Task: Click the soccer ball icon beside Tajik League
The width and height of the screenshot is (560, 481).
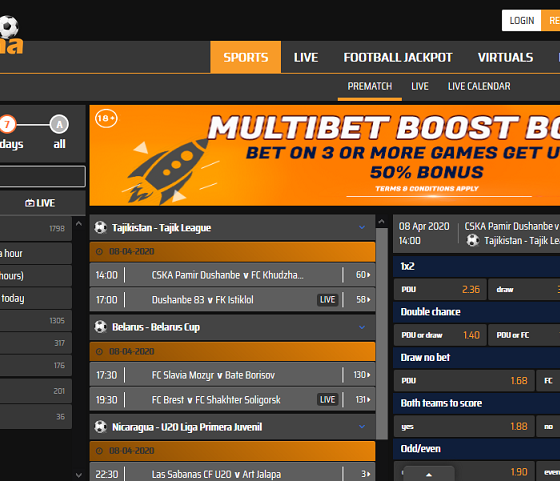Action: coord(100,227)
